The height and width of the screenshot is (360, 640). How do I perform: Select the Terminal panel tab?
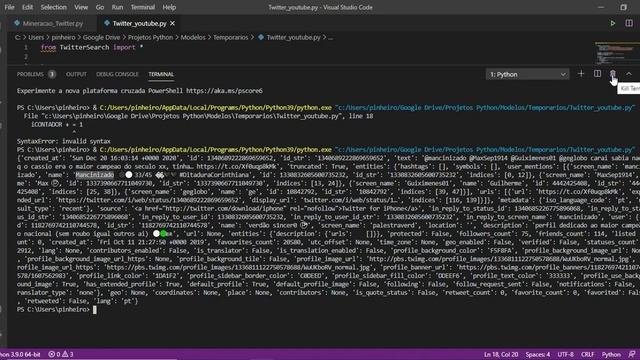pyautogui.click(x=161, y=74)
